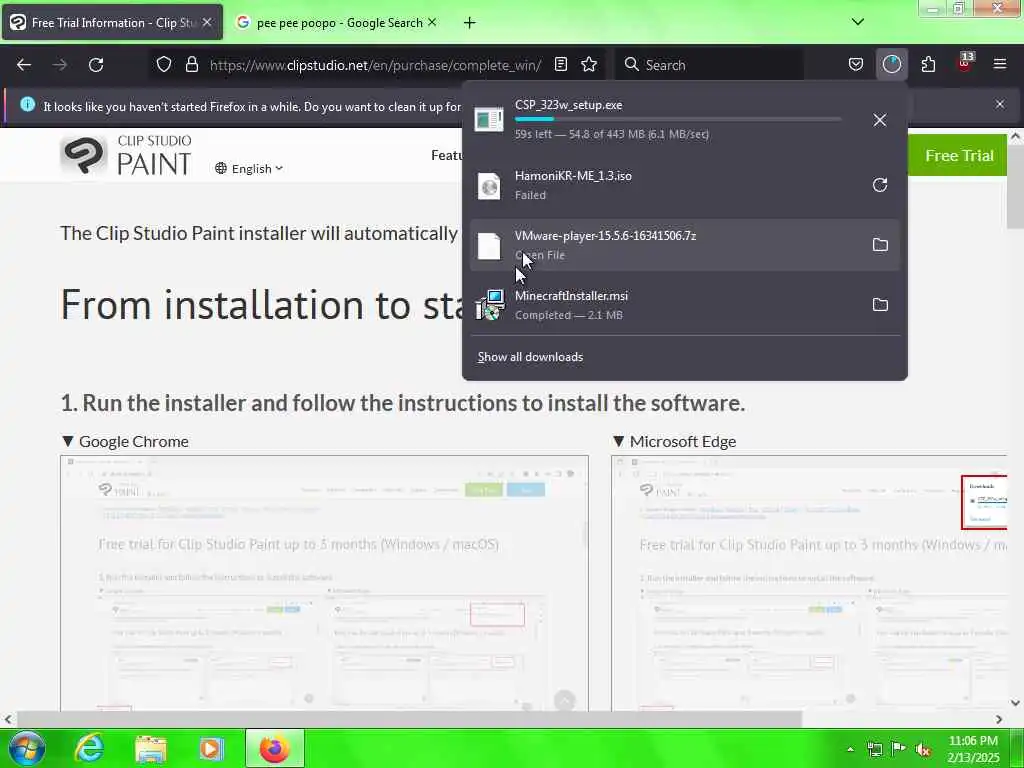The image size is (1024, 768).
Task: Click the clipstudio.net URL address field
Action: click(375, 65)
